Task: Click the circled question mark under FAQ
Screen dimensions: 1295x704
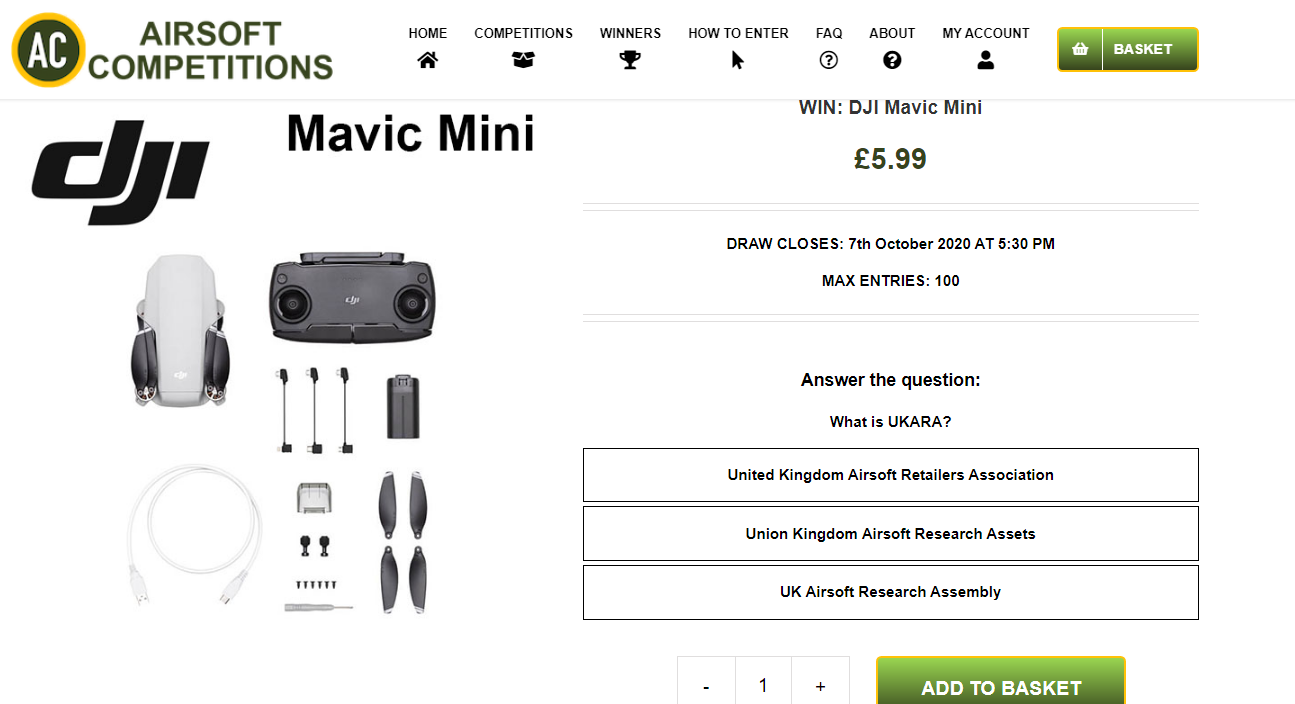Action: click(828, 60)
